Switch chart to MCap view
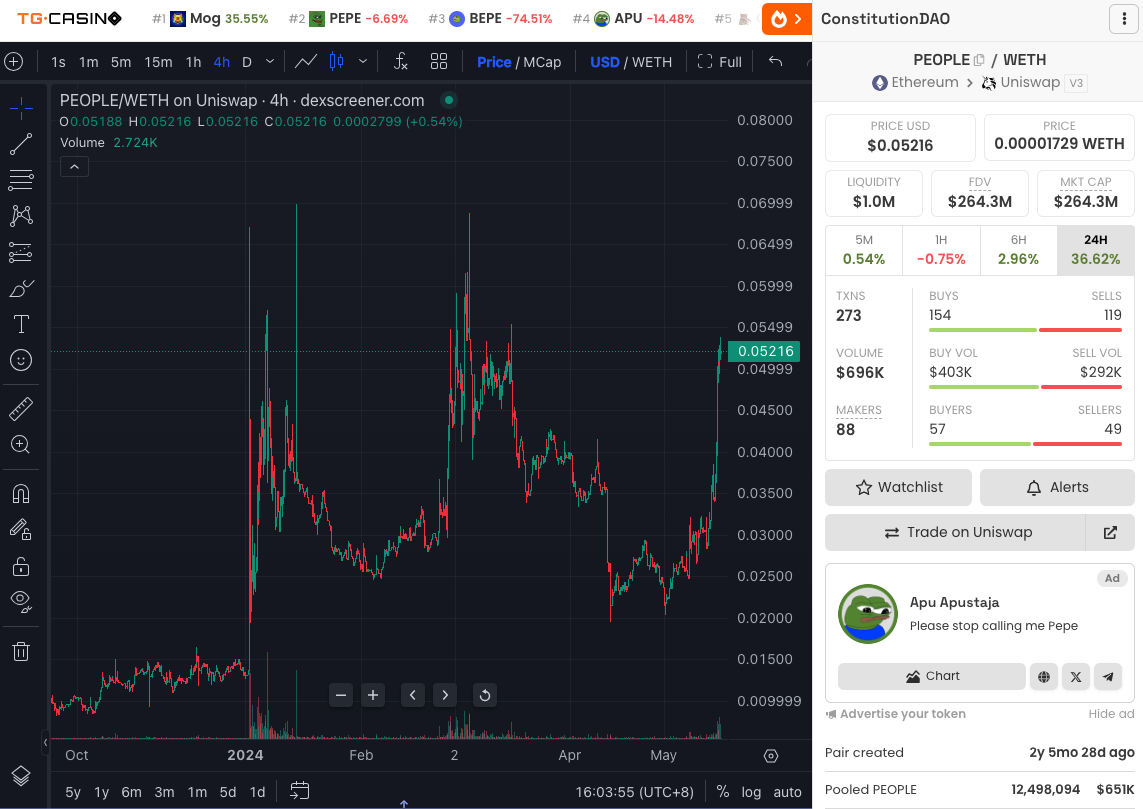 click(542, 62)
